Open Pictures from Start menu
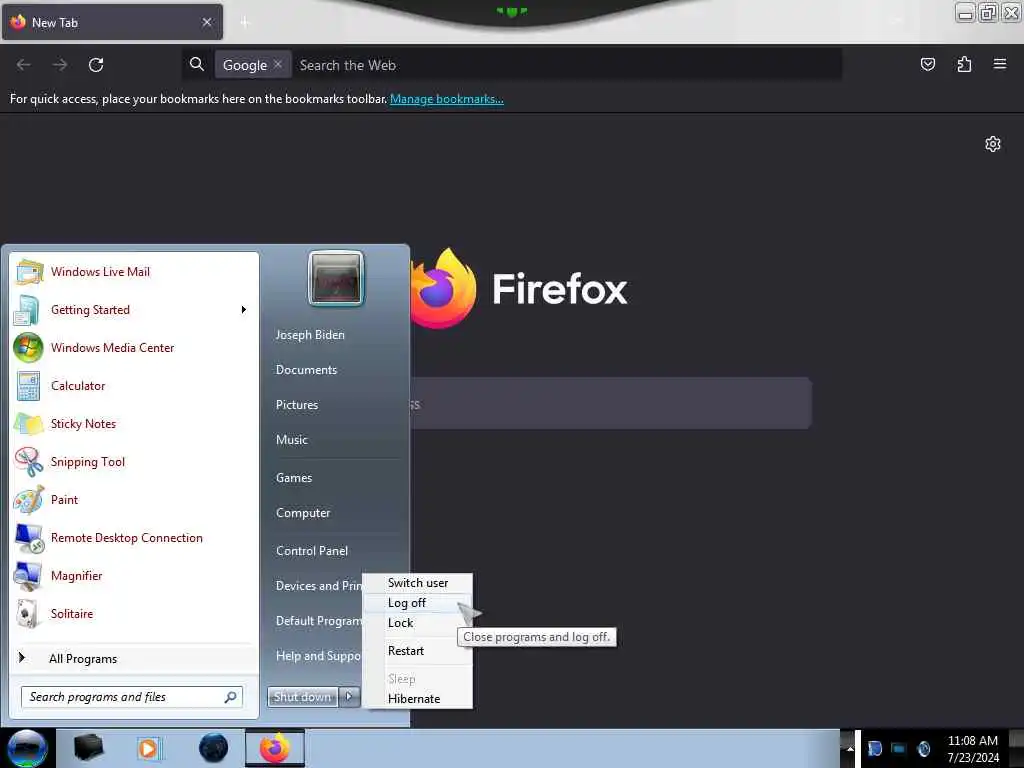1024x768 pixels. pyautogui.click(x=297, y=405)
